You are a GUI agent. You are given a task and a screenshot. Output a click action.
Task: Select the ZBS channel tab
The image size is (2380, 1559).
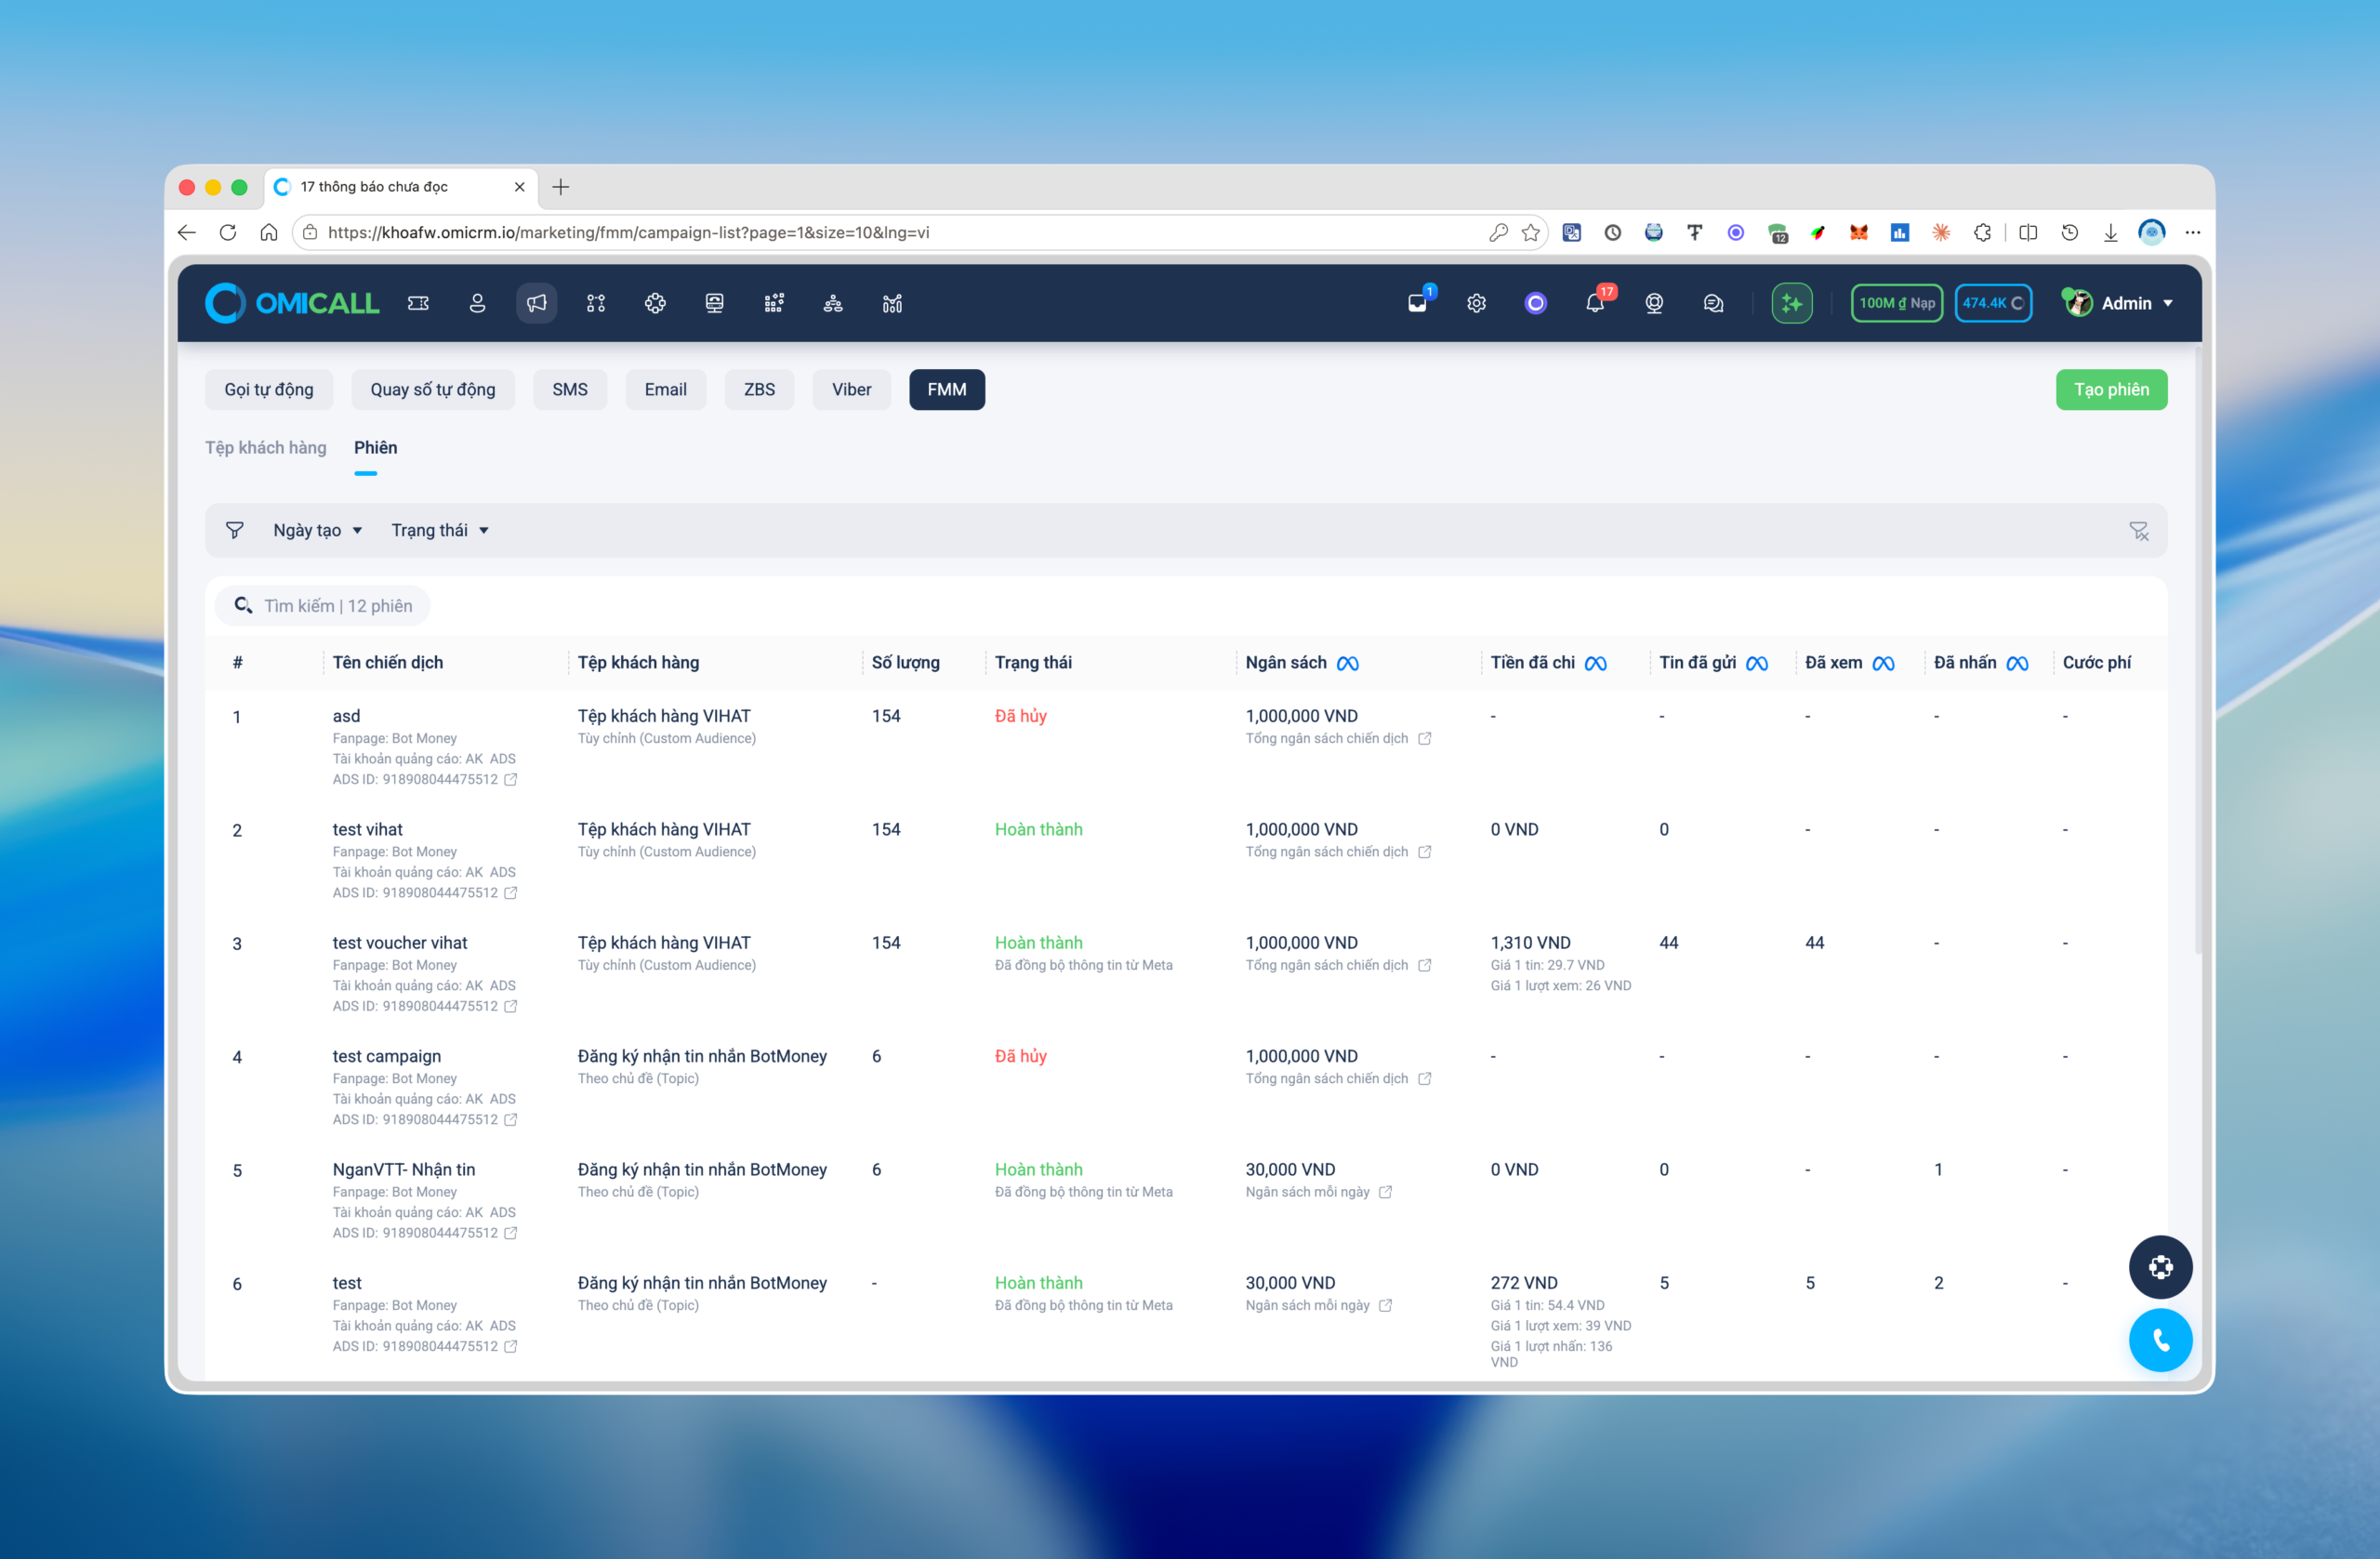[x=759, y=389]
